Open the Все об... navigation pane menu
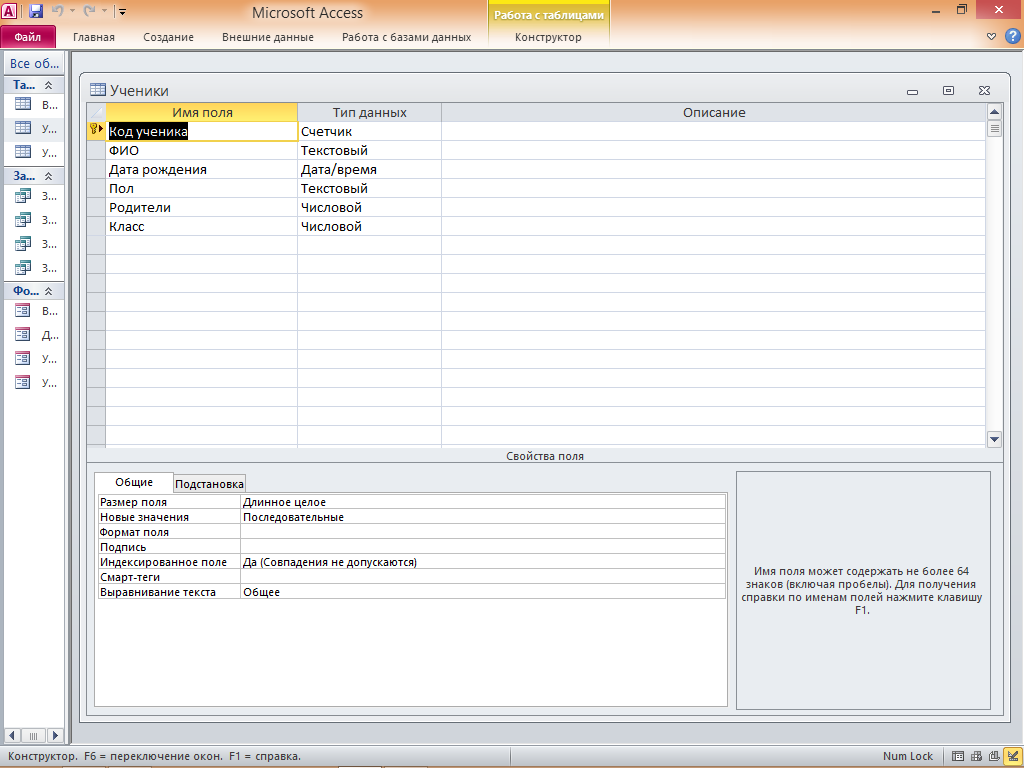The height and width of the screenshot is (768, 1024). click(35, 63)
